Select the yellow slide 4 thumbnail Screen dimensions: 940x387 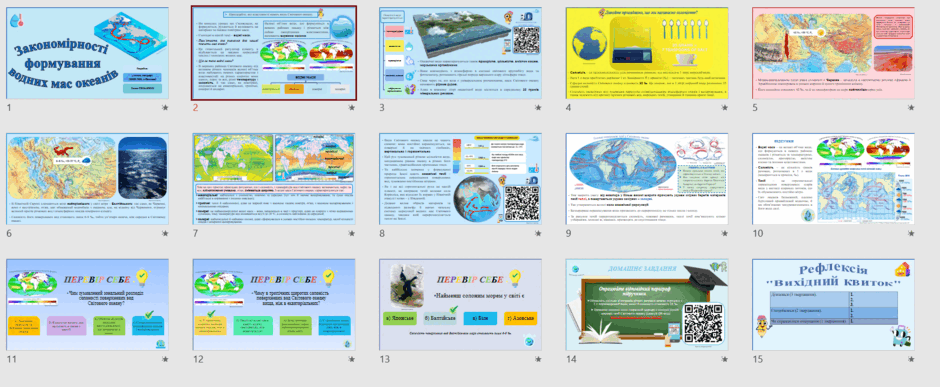pos(647,53)
